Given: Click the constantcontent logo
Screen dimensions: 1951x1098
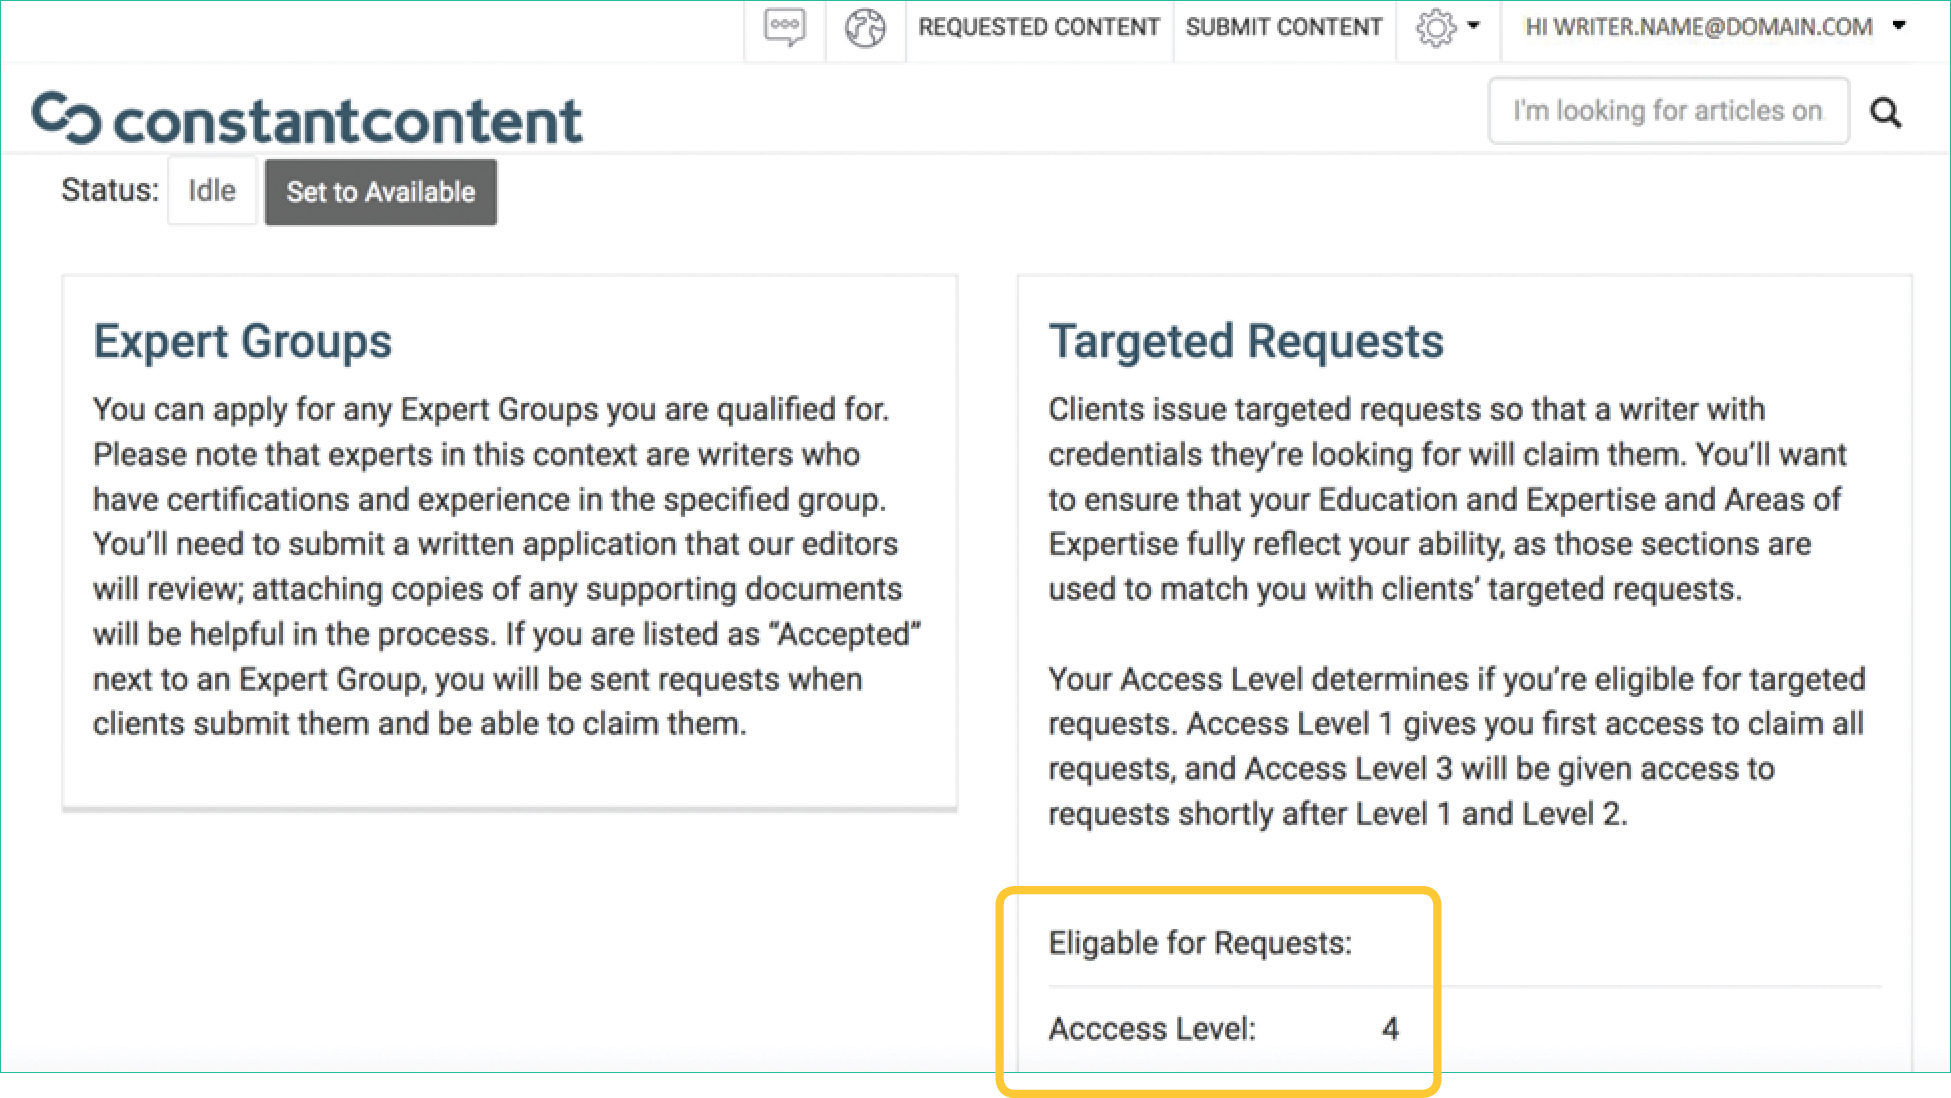Looking at the screenshot, I should click(x=307, y=120).
